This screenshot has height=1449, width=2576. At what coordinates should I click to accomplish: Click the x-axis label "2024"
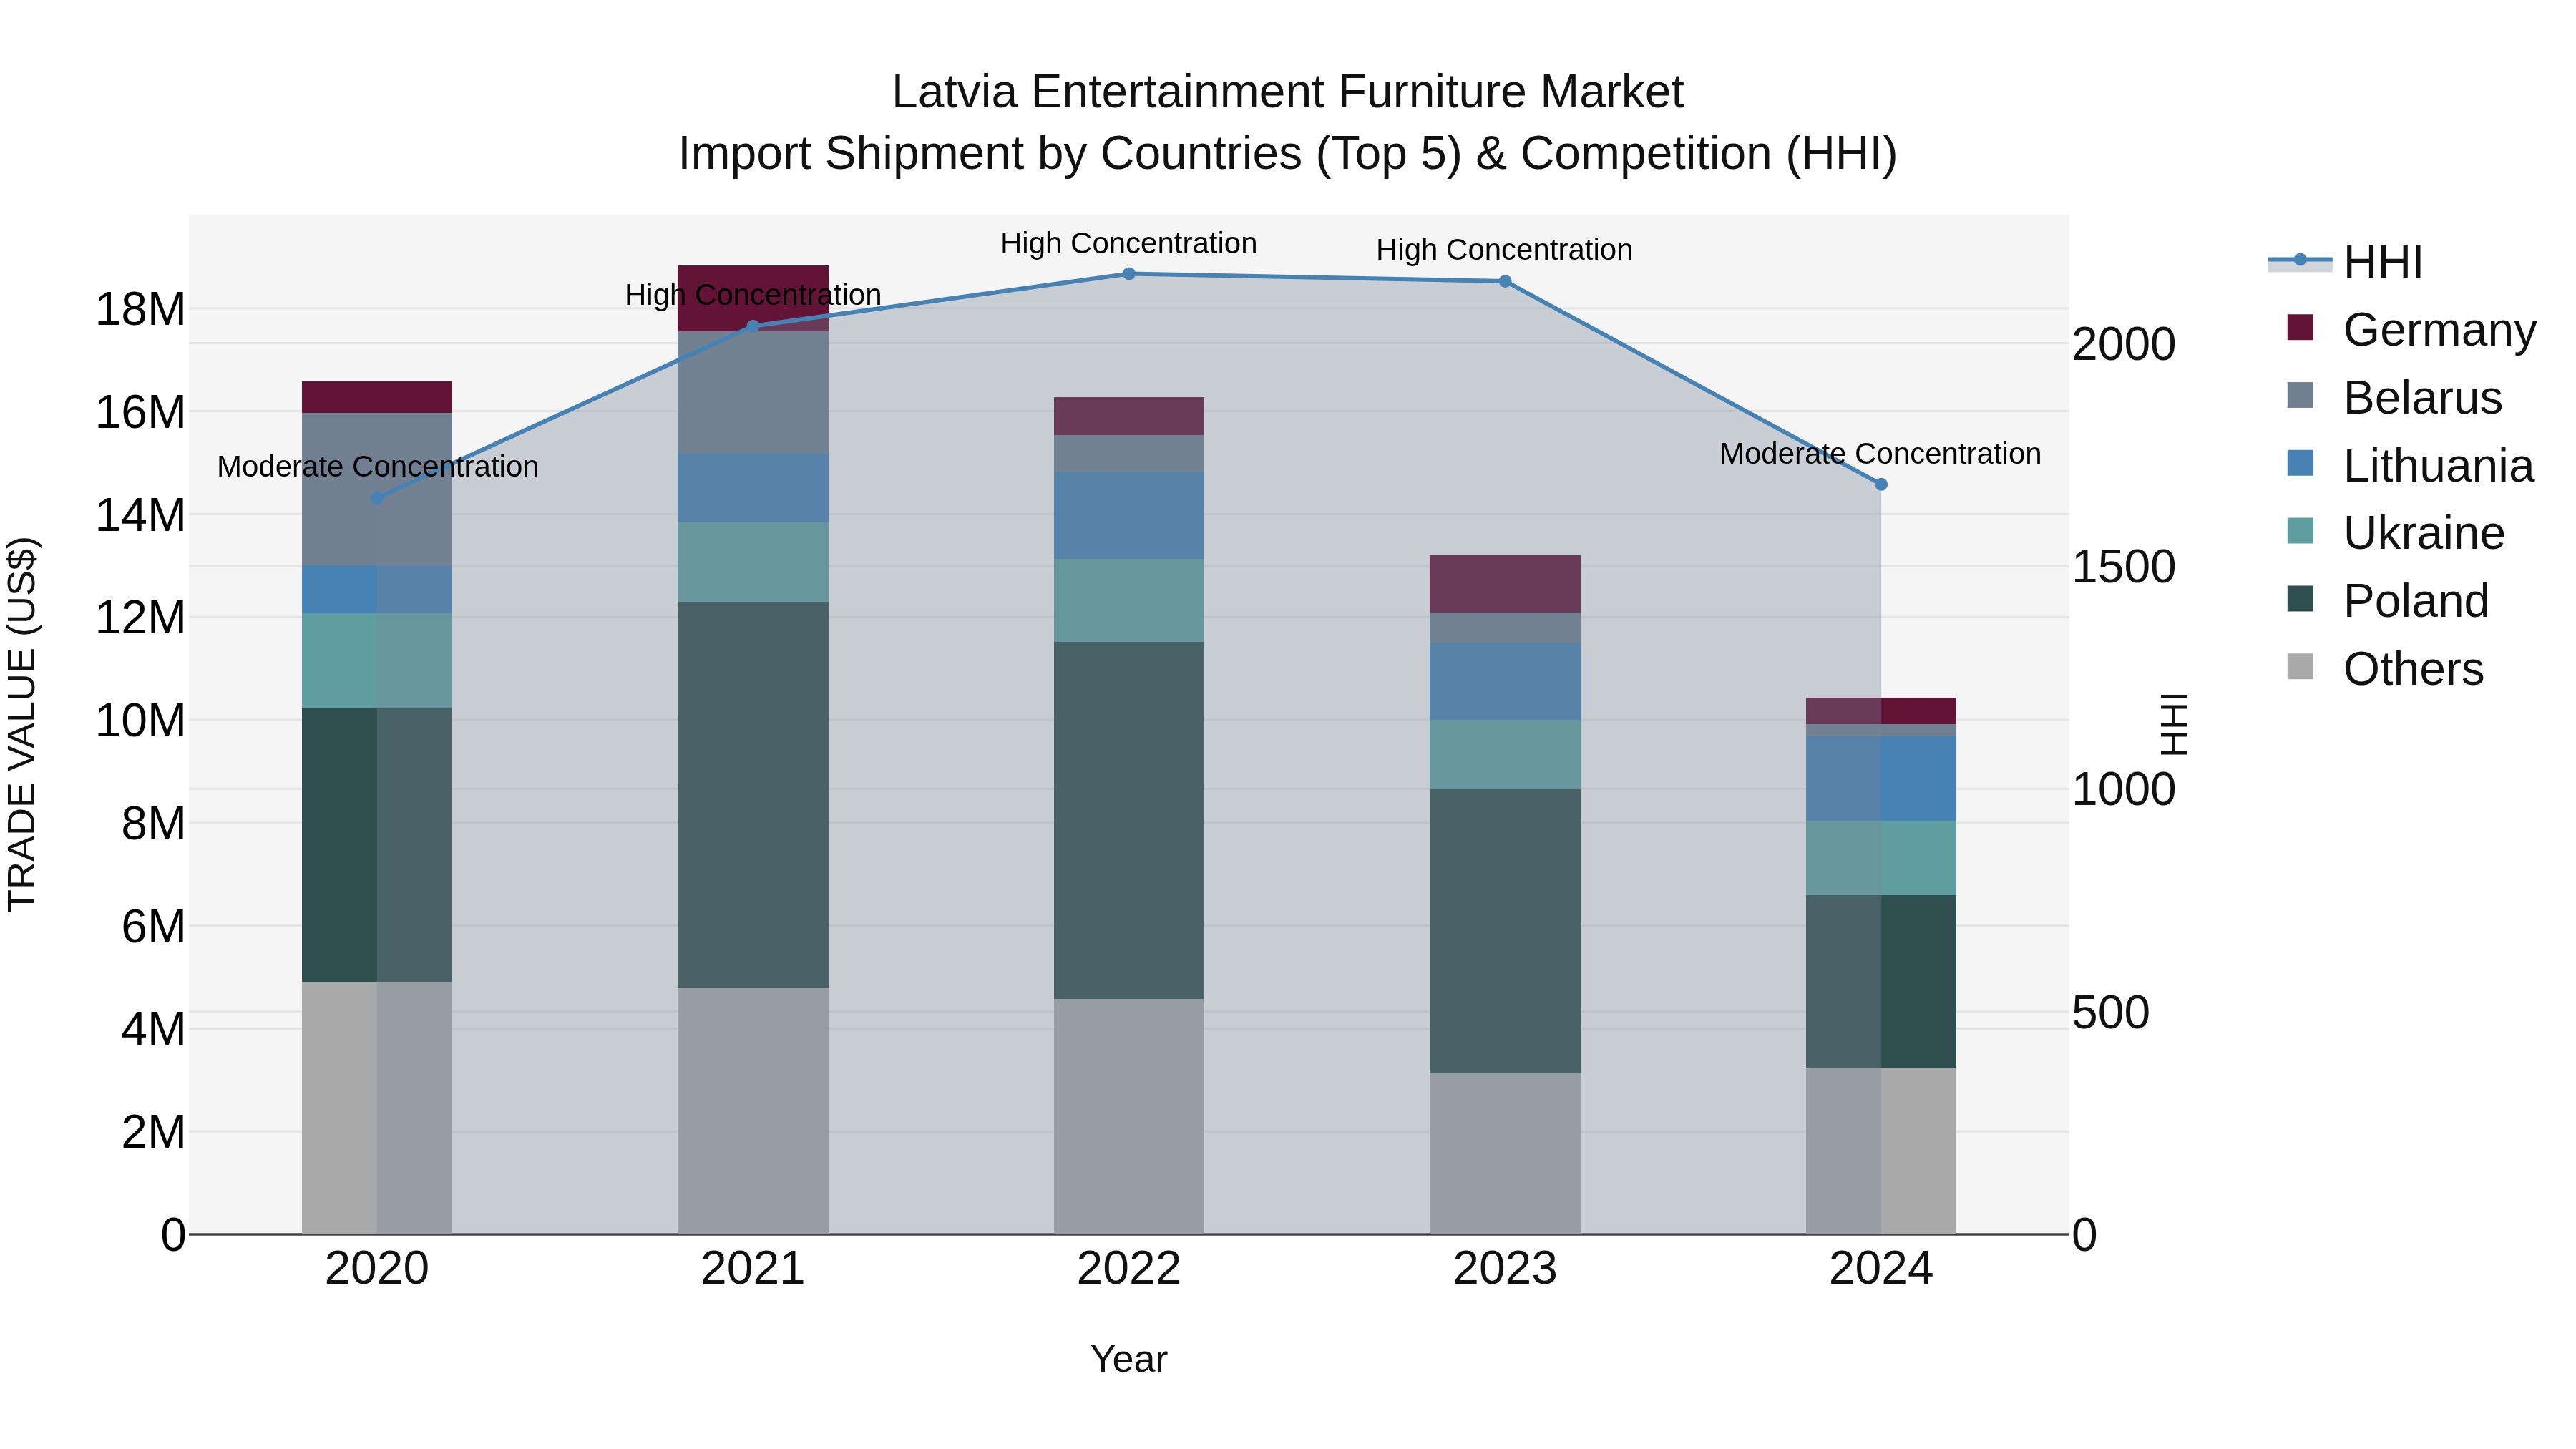(1881, 1269)
